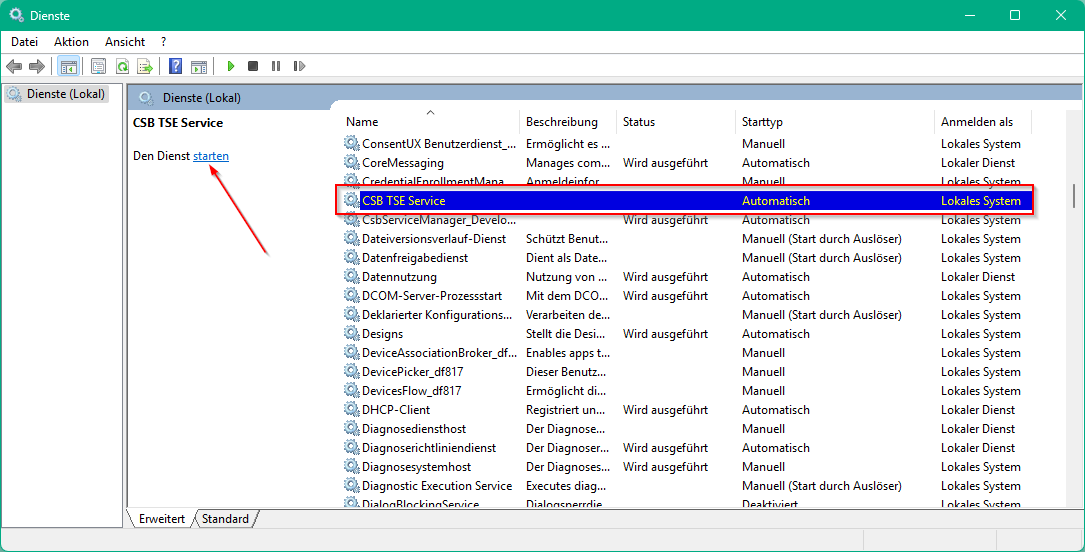1085x552 pixels.
Task: Click the gear icon of Datennutzung service
Action: coord(352,277)
